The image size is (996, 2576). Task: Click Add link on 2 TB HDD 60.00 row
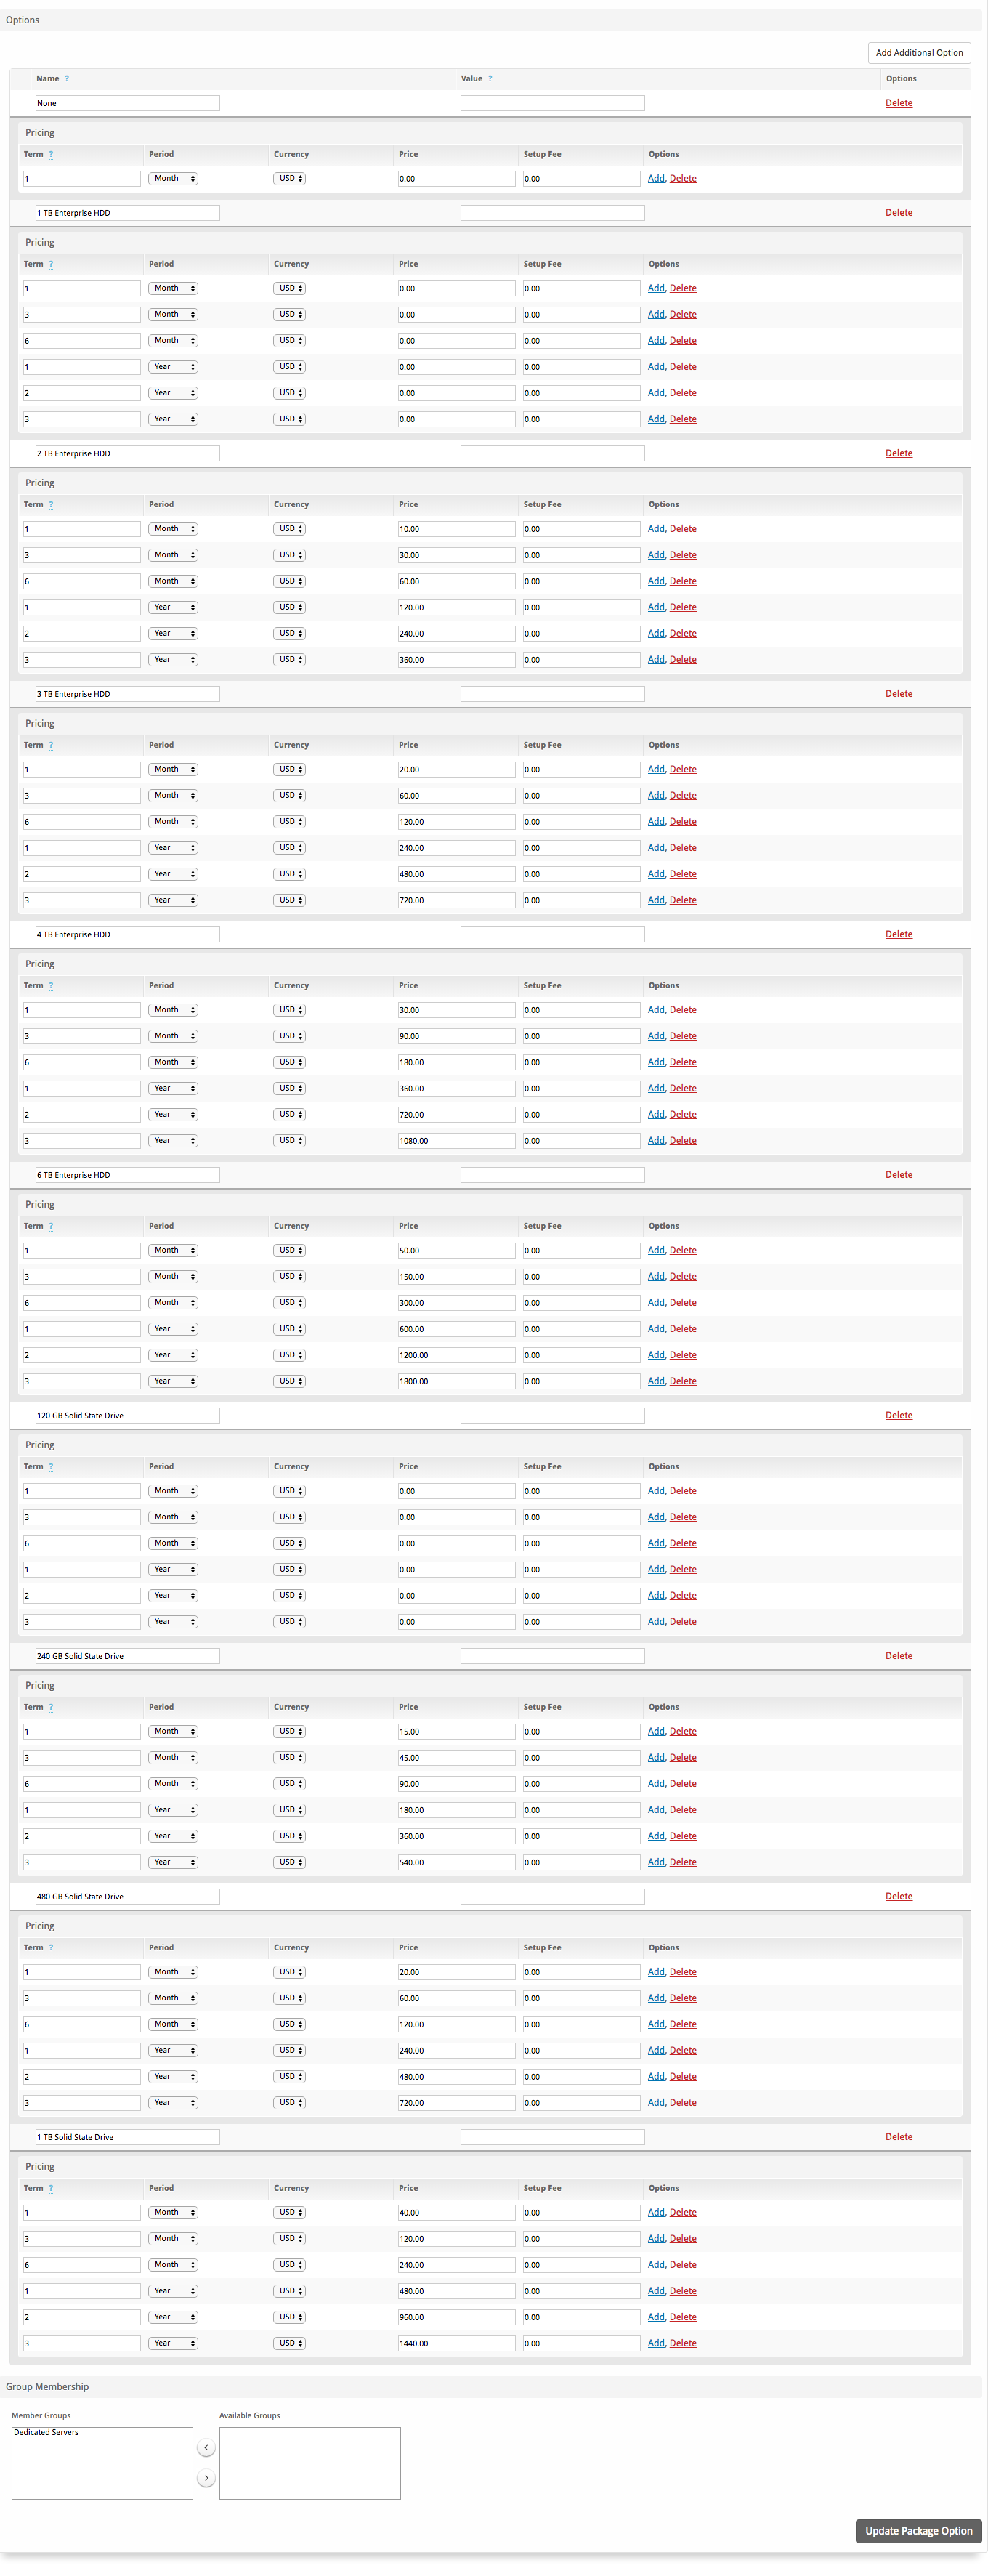[656, 582]
